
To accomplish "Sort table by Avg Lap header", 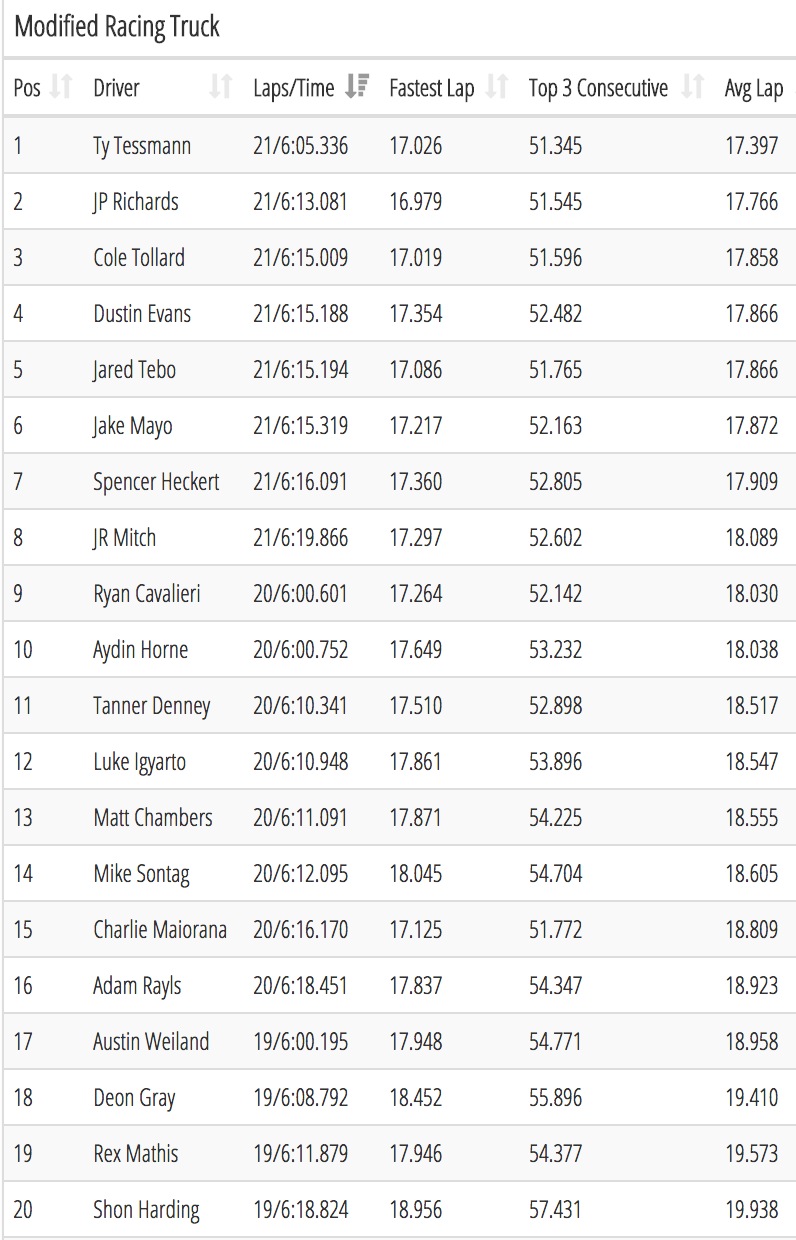I will 753,88.
